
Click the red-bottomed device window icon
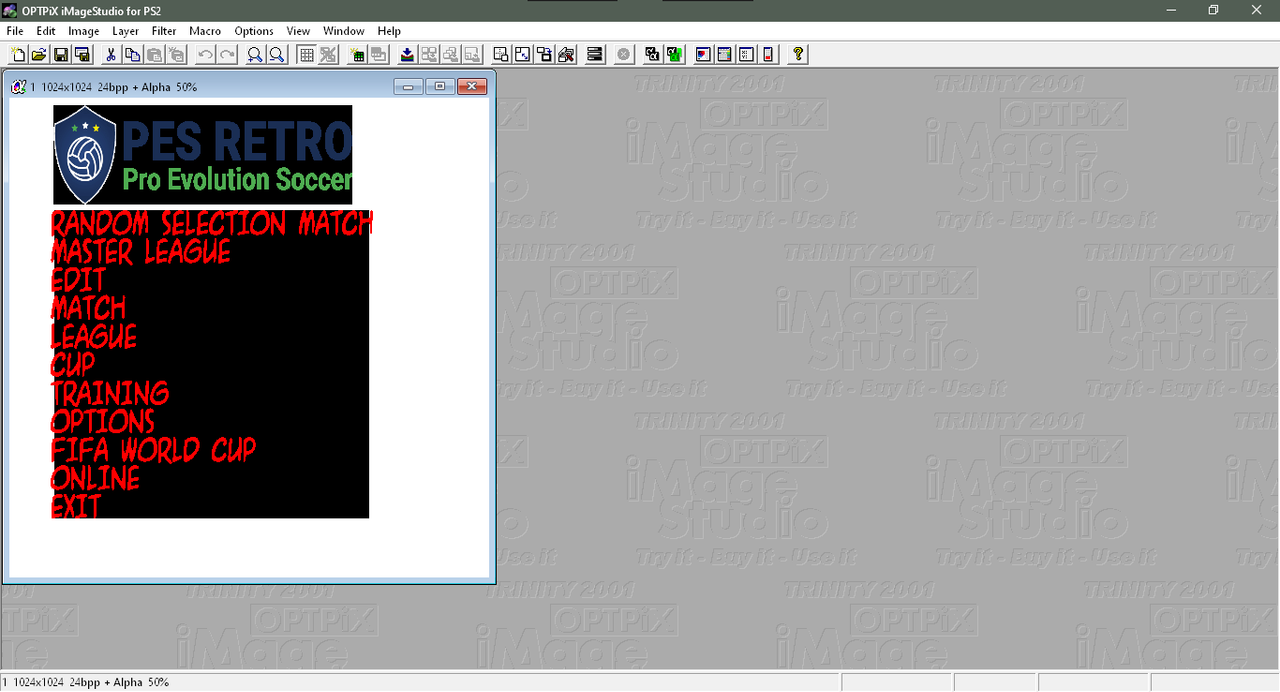[768, 55]
